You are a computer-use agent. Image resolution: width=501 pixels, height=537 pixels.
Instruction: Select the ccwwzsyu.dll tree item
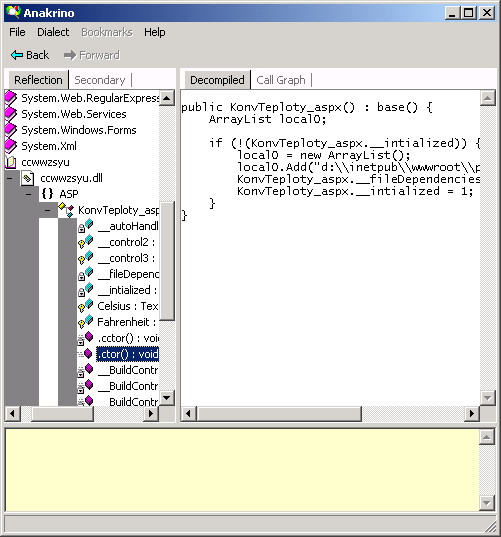tap(71, 178)
